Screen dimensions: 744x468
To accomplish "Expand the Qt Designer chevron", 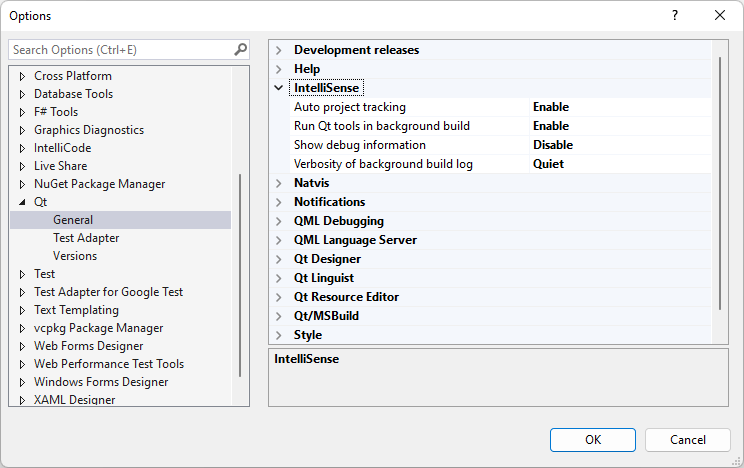I will point(279,259).
